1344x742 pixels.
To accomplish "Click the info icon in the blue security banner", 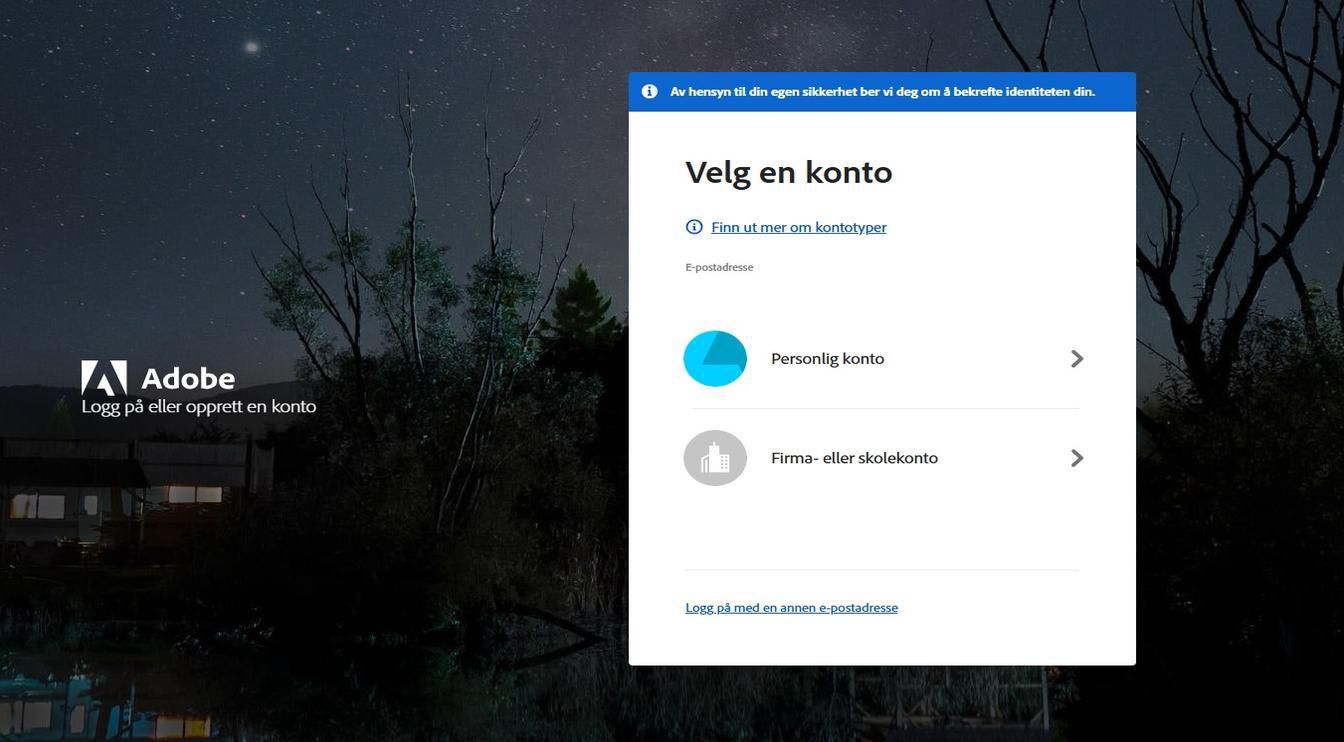I will (x=649, y=90).
